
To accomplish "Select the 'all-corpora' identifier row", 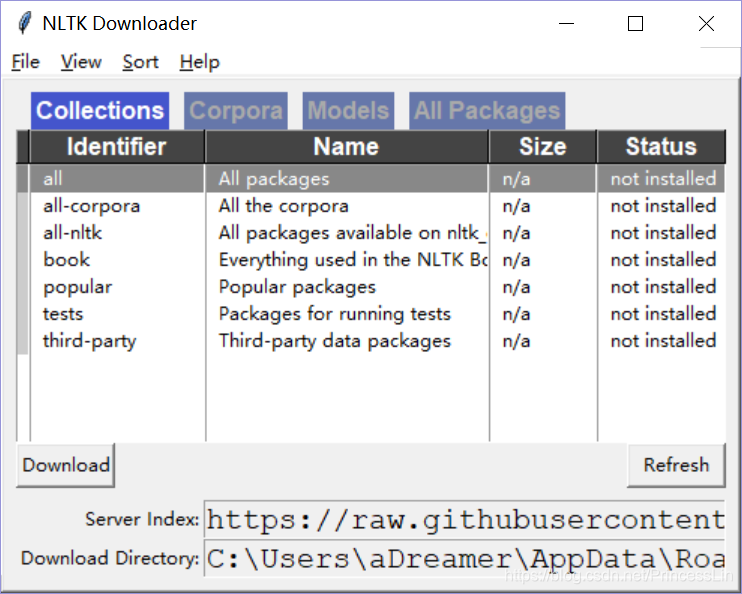I will tap(117, 206).
